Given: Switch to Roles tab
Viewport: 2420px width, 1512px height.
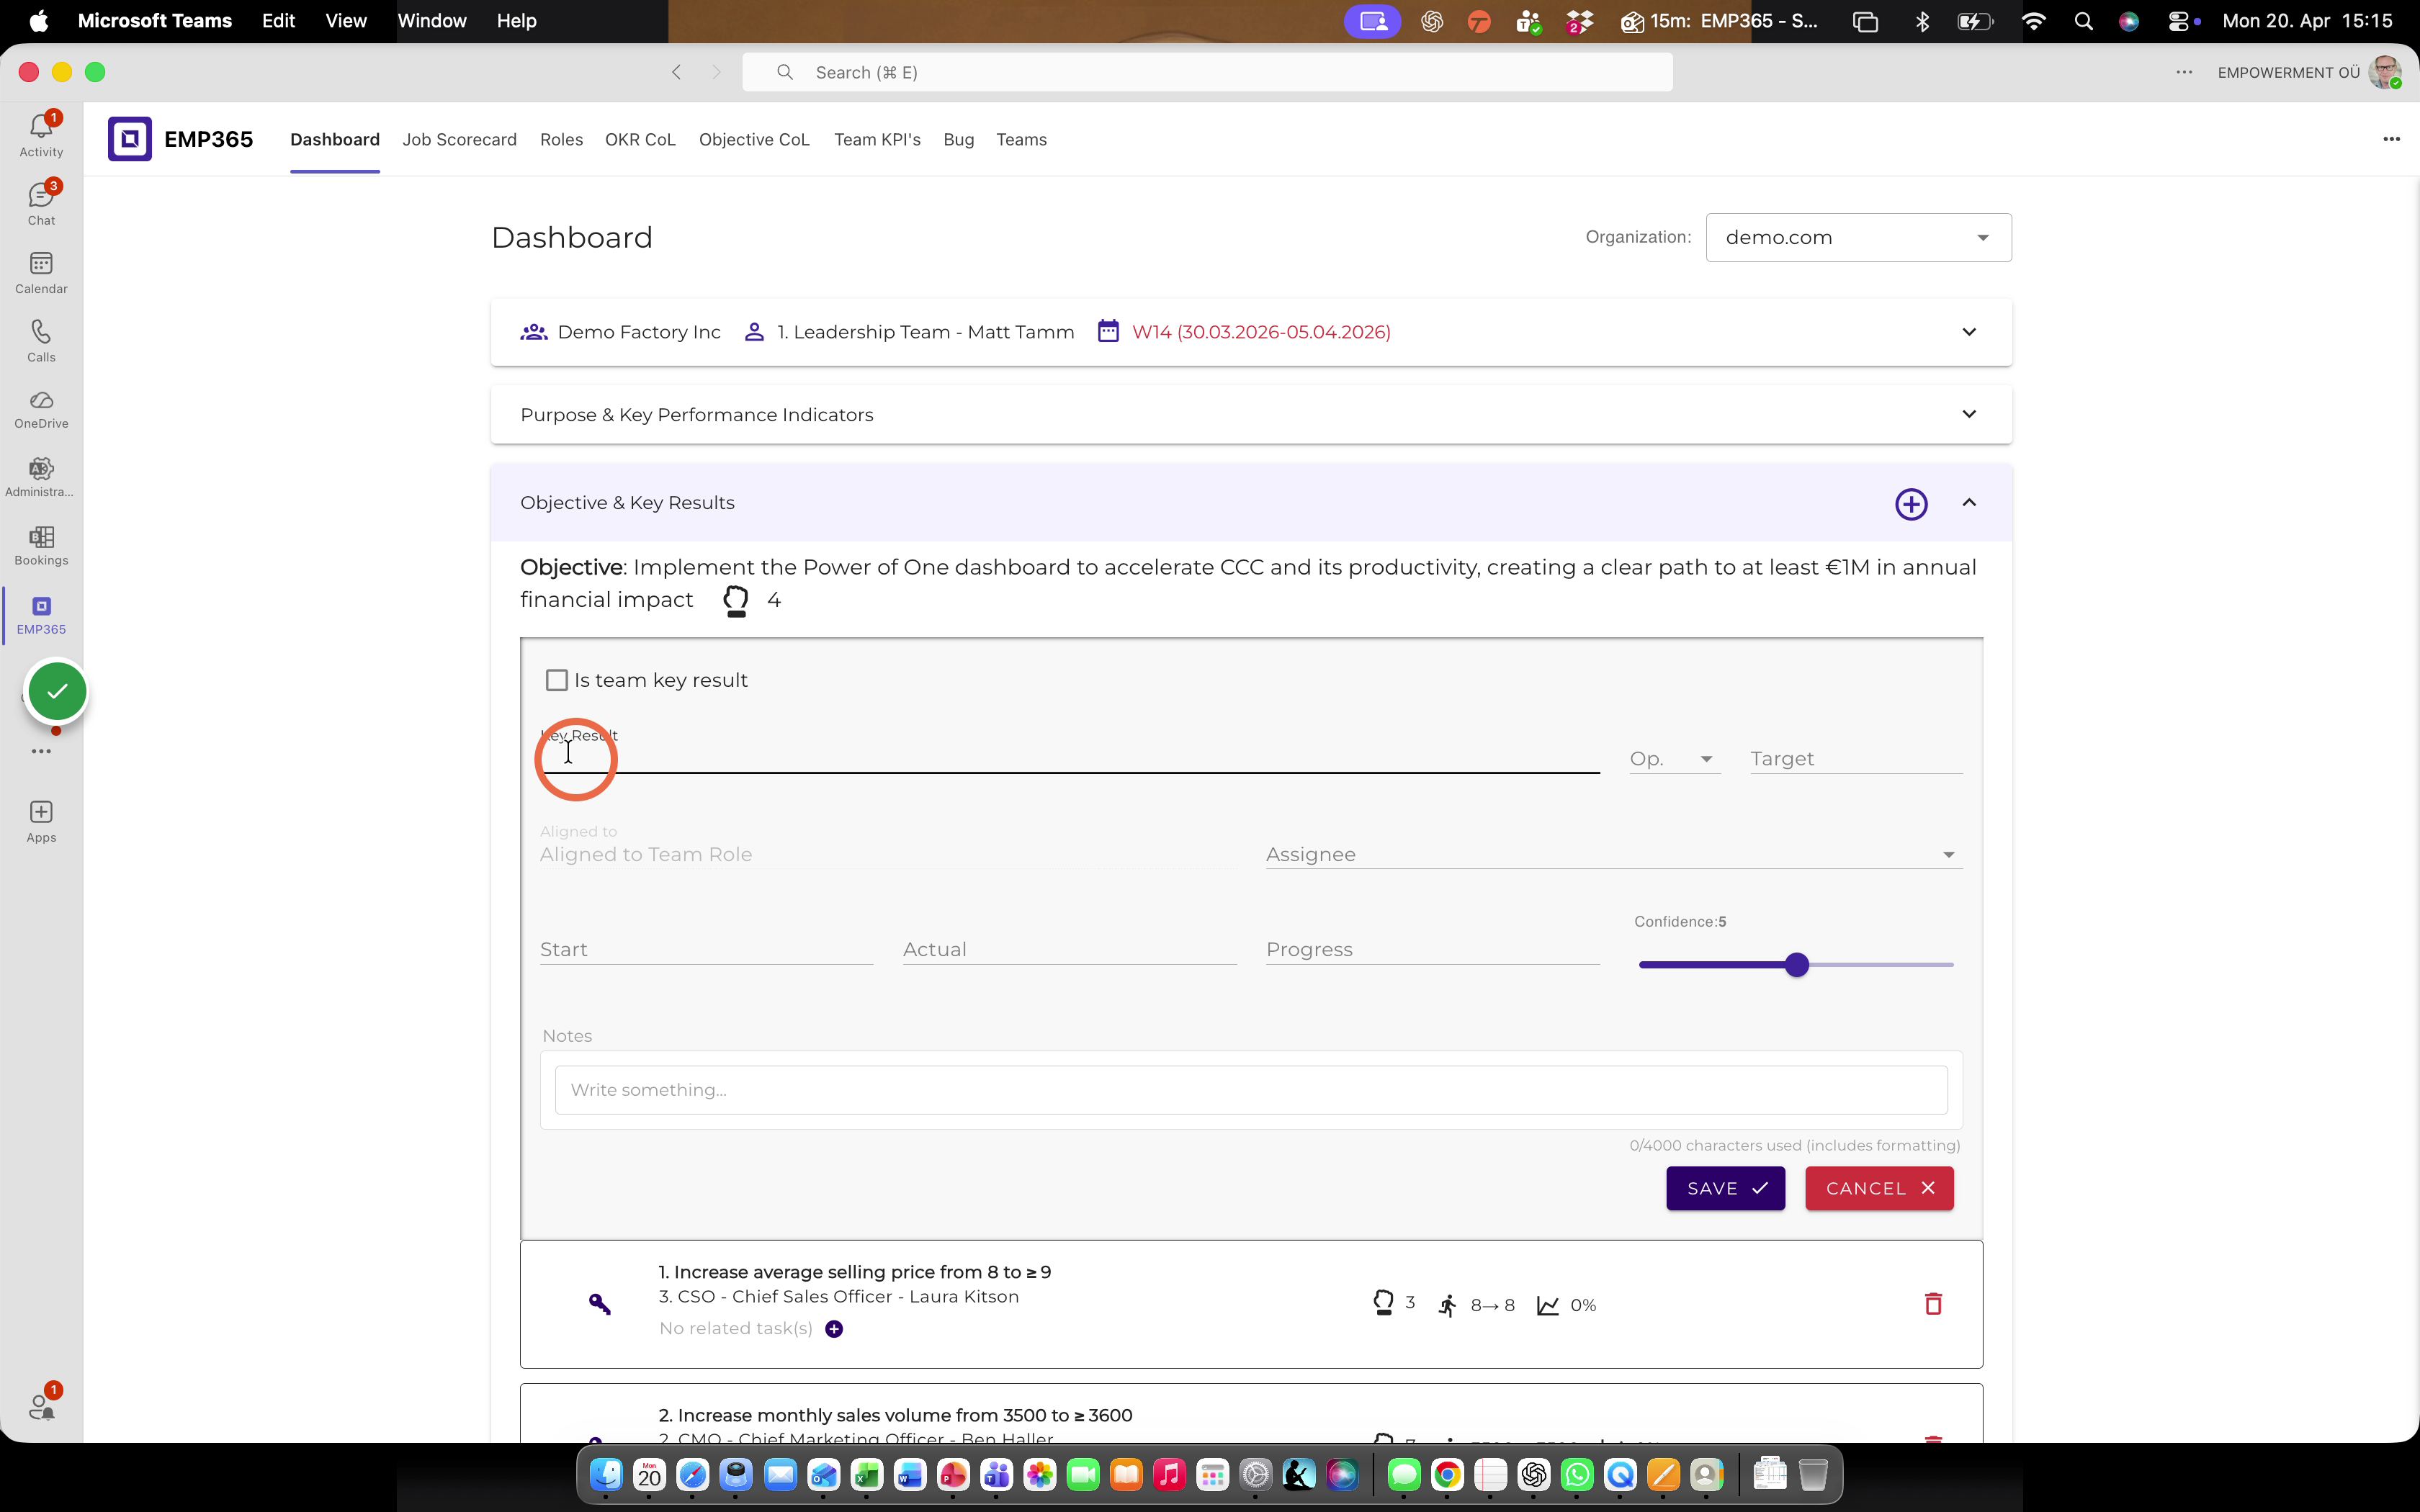Looking at the screenshot, I should click(561, 140).
